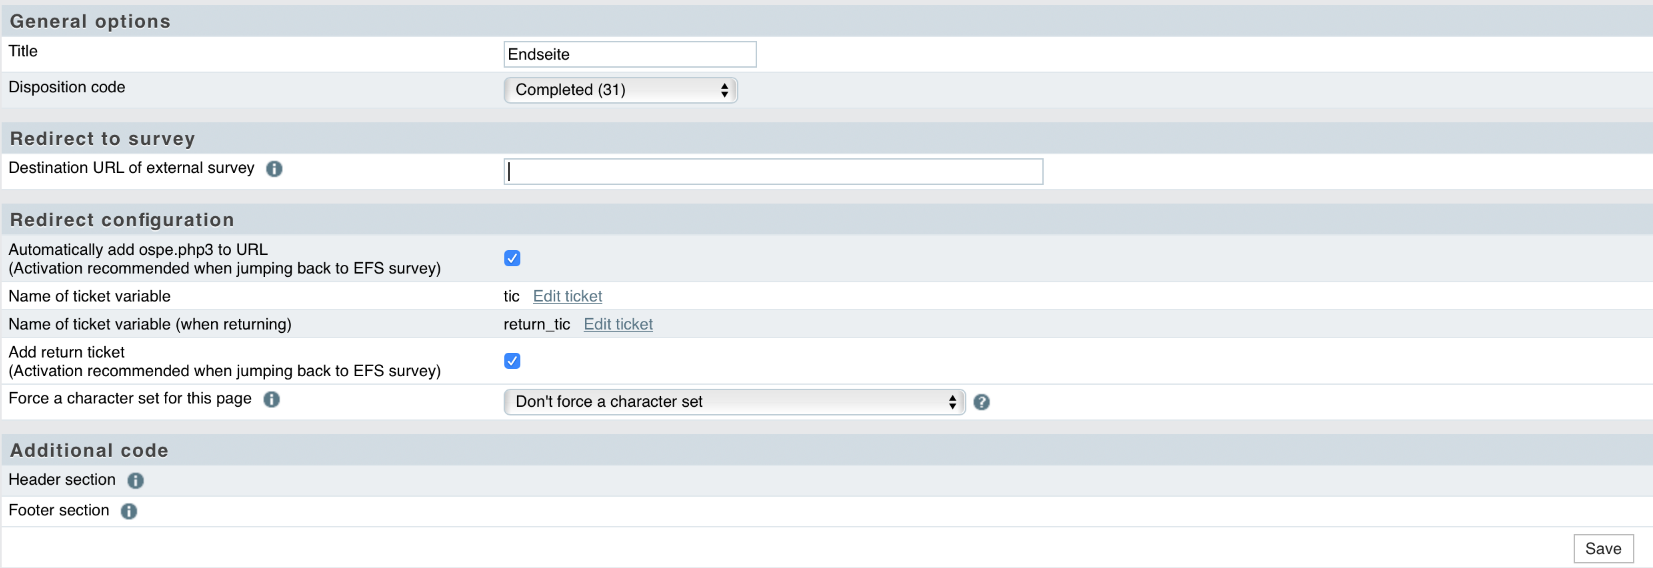The image size is (1653, 568).
Task: Click info icon beside Destination URL label
Action: [x=274, y=169]
